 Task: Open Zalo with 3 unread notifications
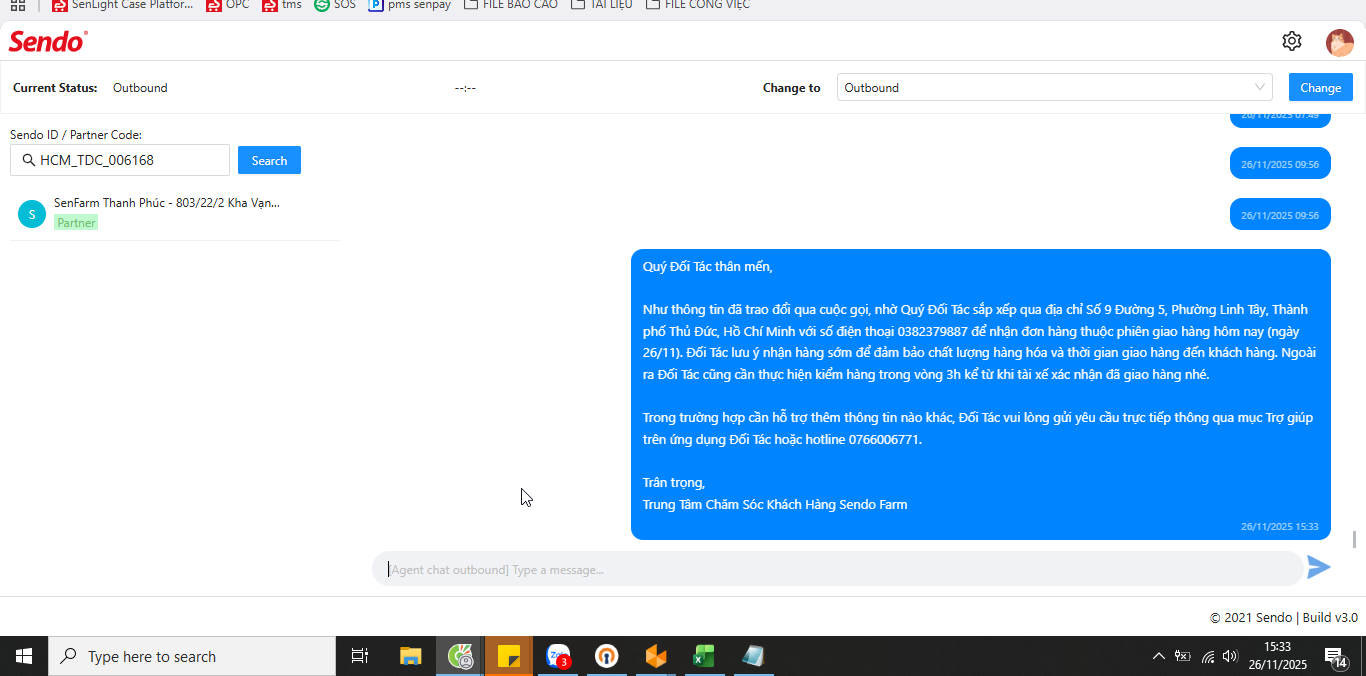point(558,656)
